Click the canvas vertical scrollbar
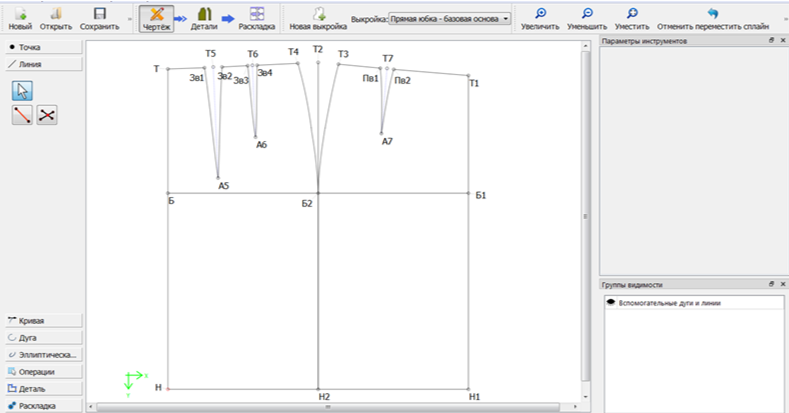The height and width of the screenshot is (413, 789). (x=585, y=216)
